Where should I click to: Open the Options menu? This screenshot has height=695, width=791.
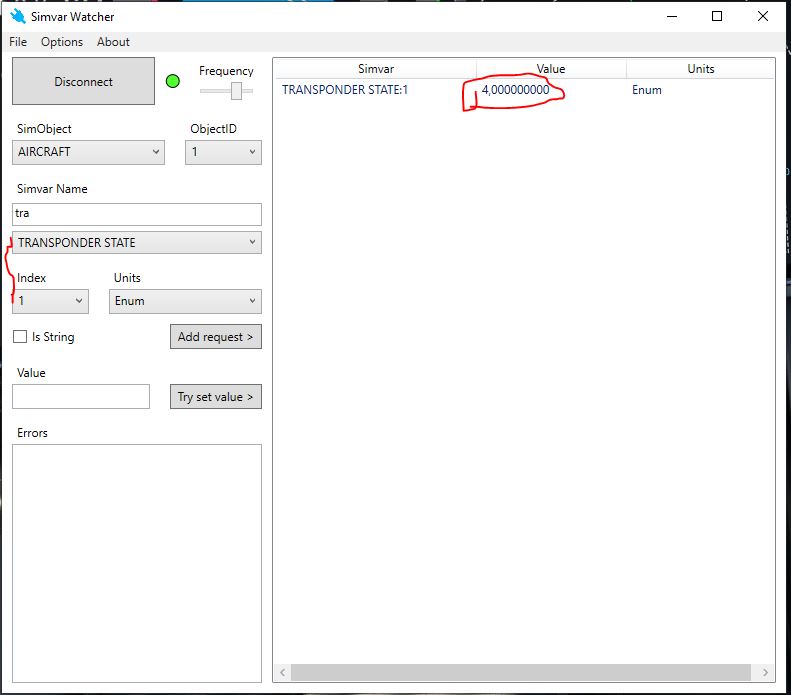coord(62,42)
